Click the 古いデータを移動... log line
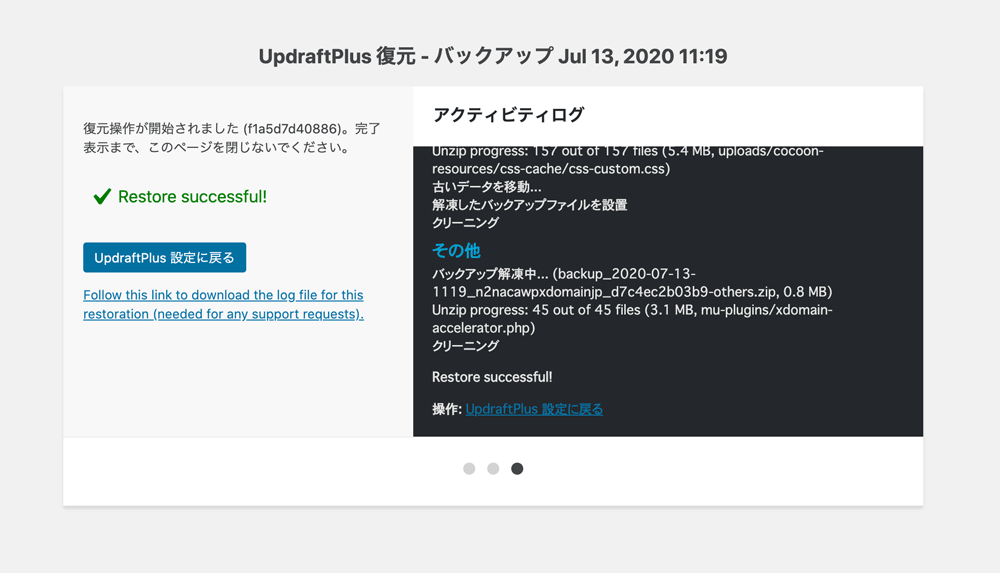This screenshot has height=573, width=1000. click(487, 187)
